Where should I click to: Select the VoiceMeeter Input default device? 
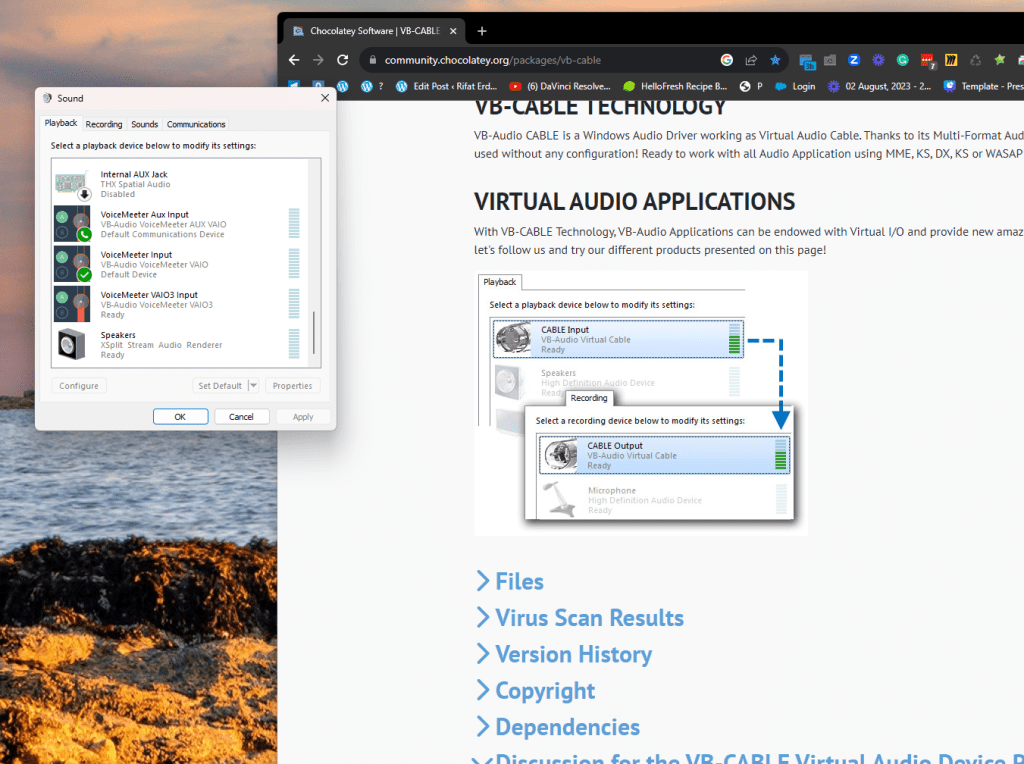click(180, 264)
